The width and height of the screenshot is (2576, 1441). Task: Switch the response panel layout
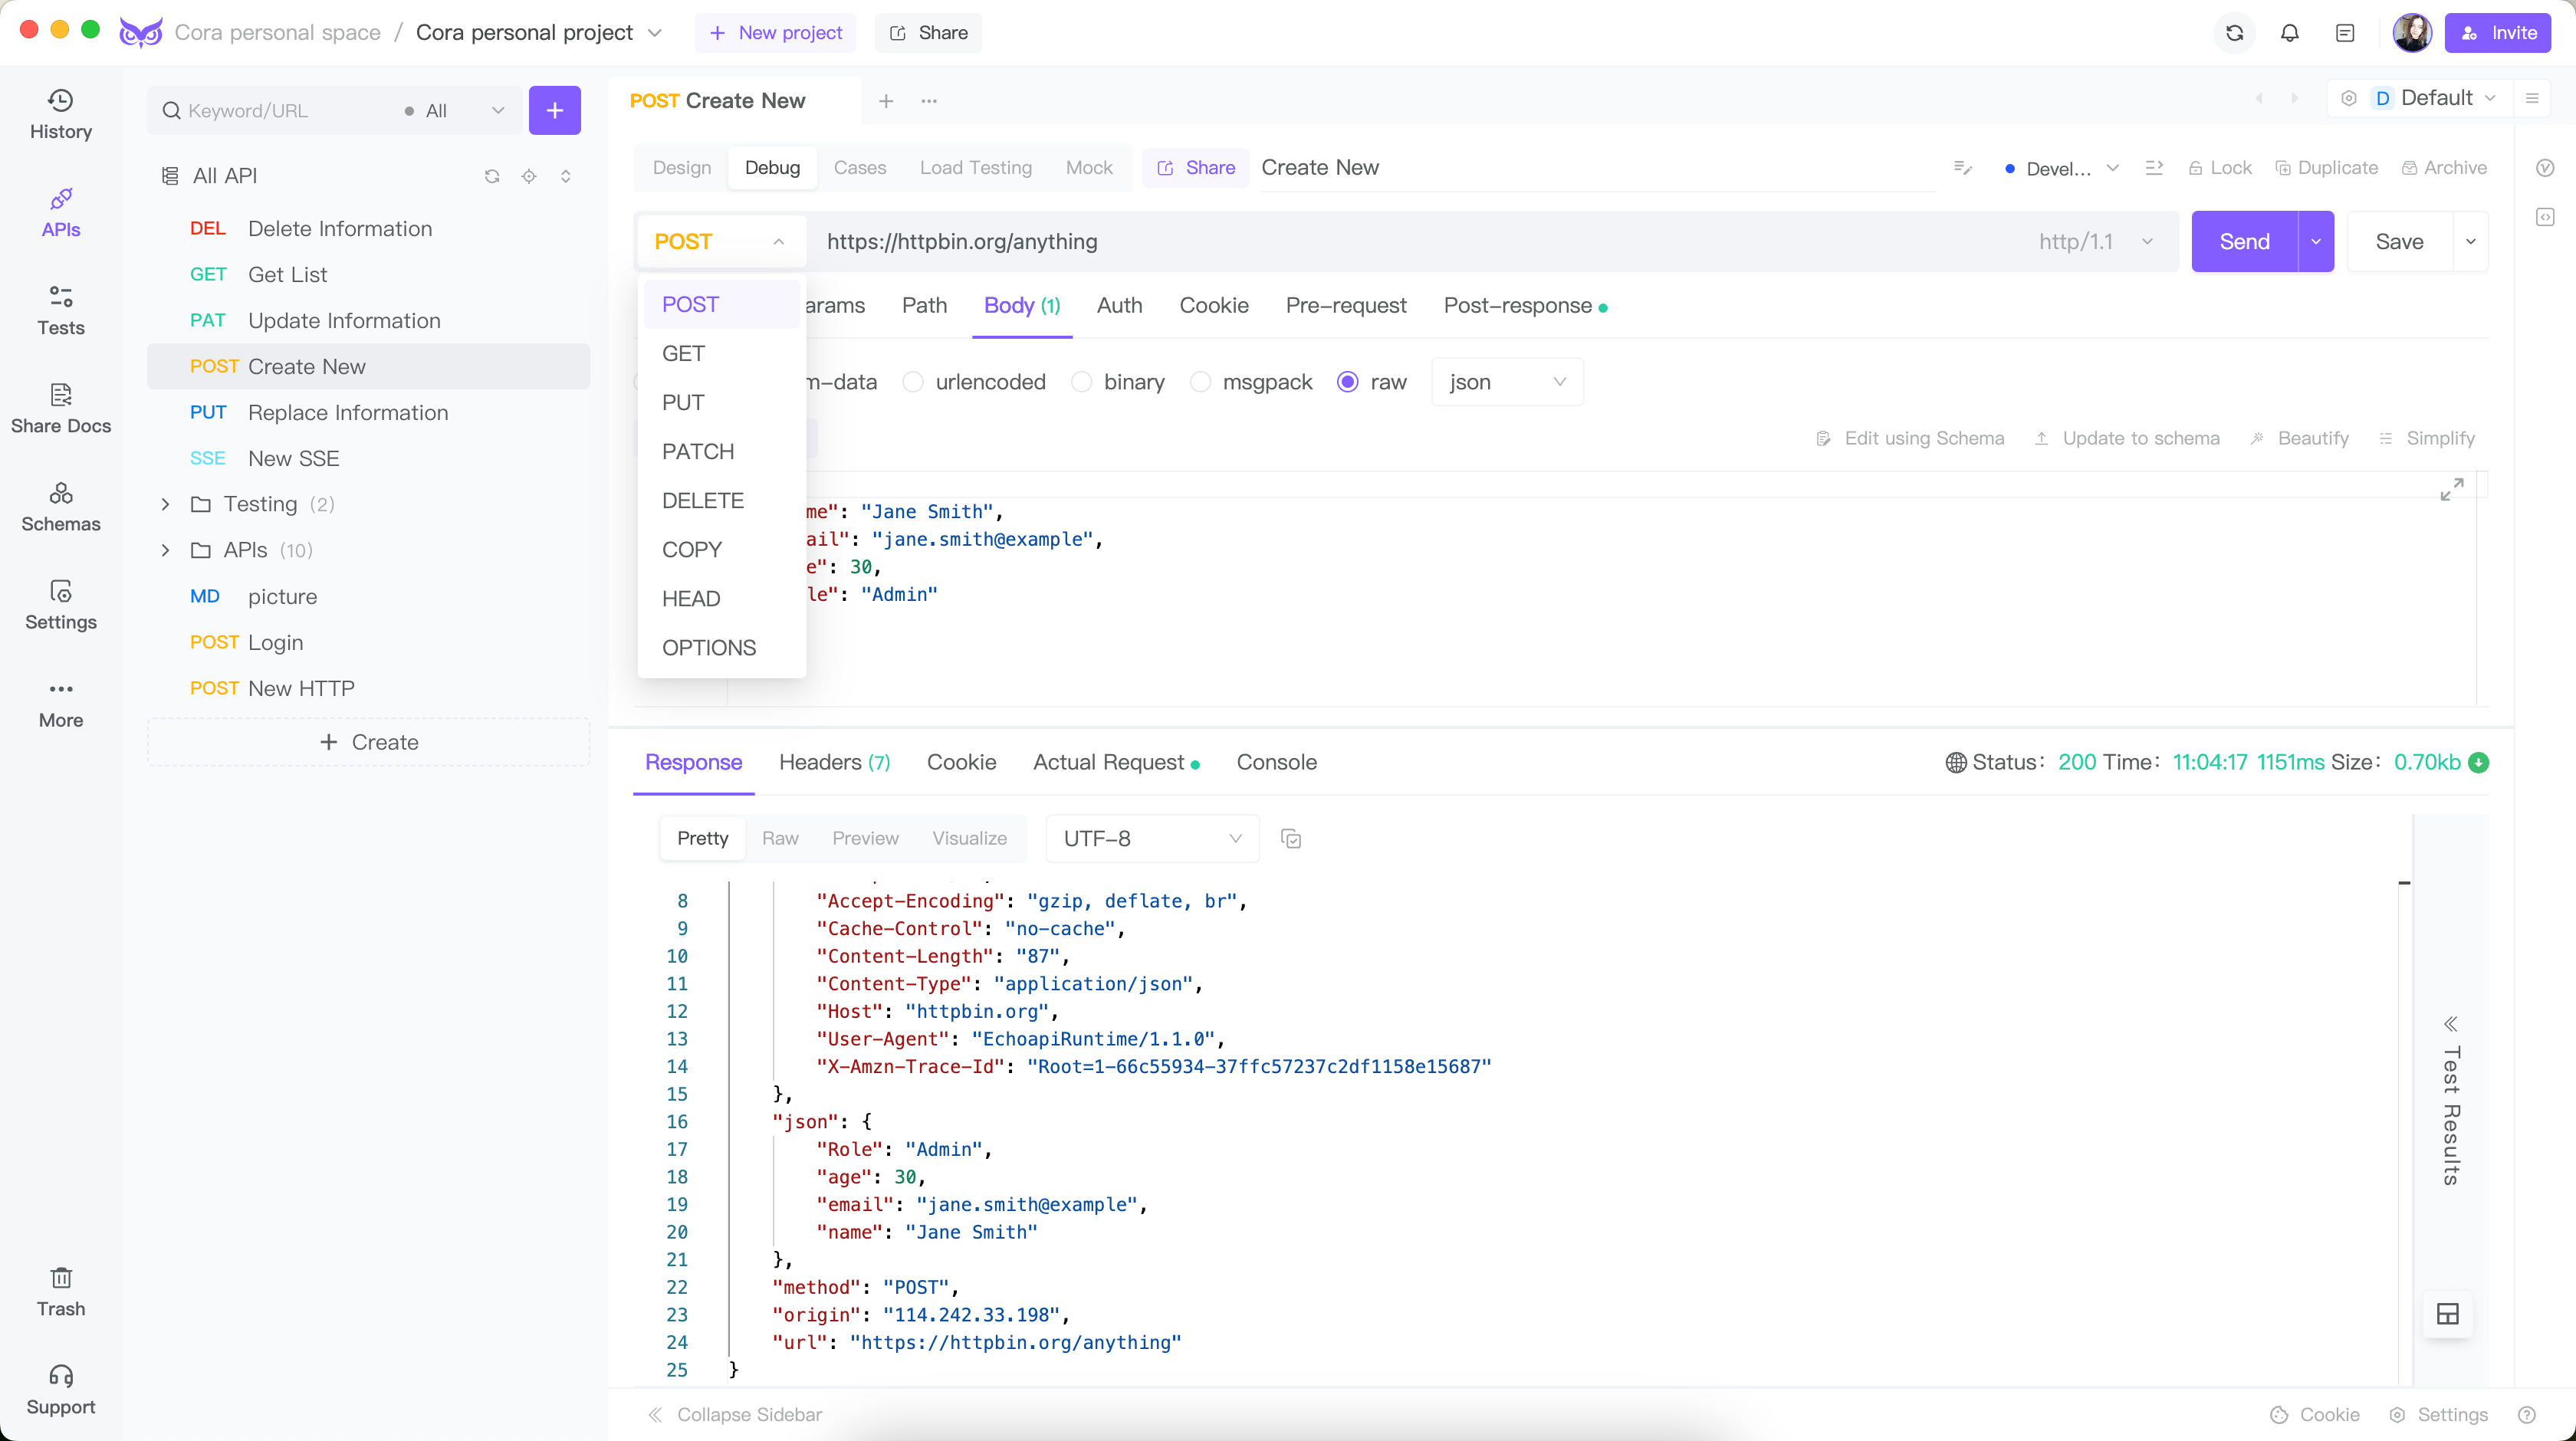point(2447,1314)
